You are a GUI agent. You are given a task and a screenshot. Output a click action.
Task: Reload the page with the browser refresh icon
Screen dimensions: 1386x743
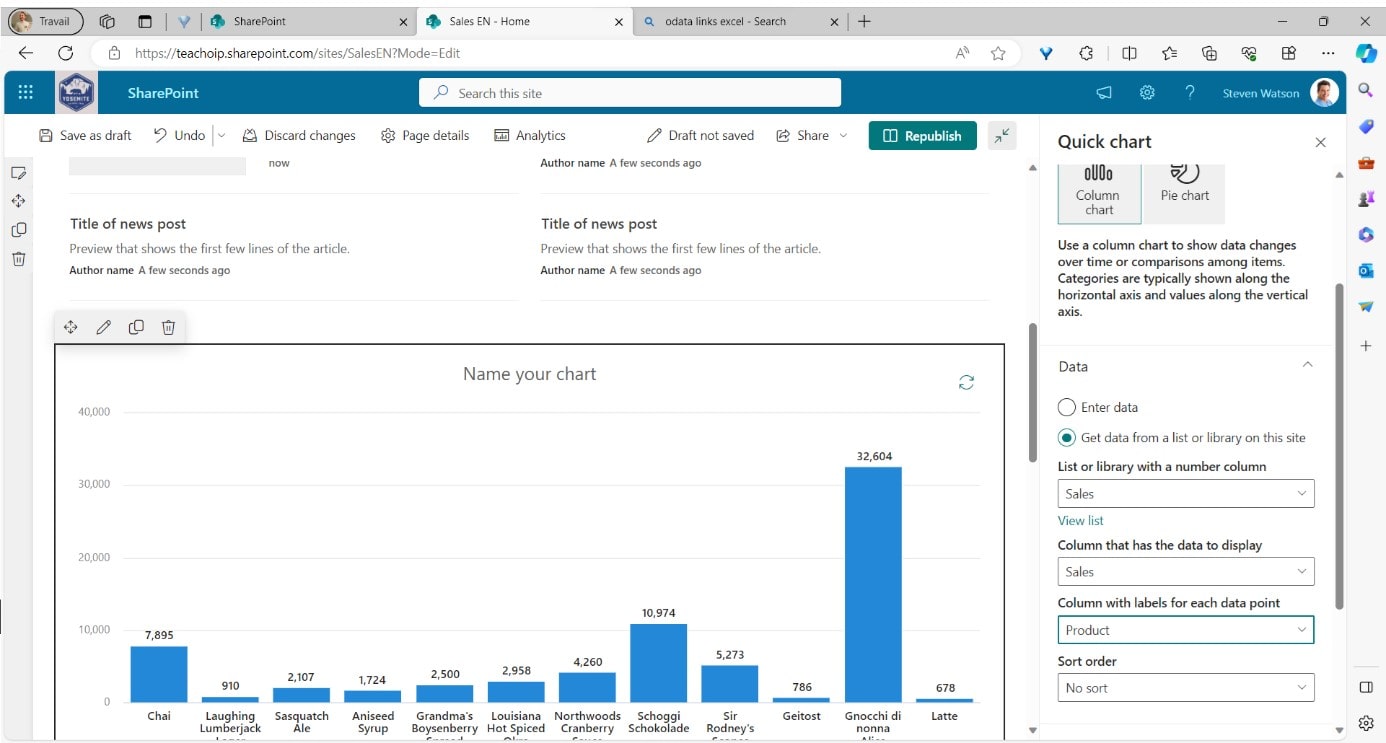(66, 53)
